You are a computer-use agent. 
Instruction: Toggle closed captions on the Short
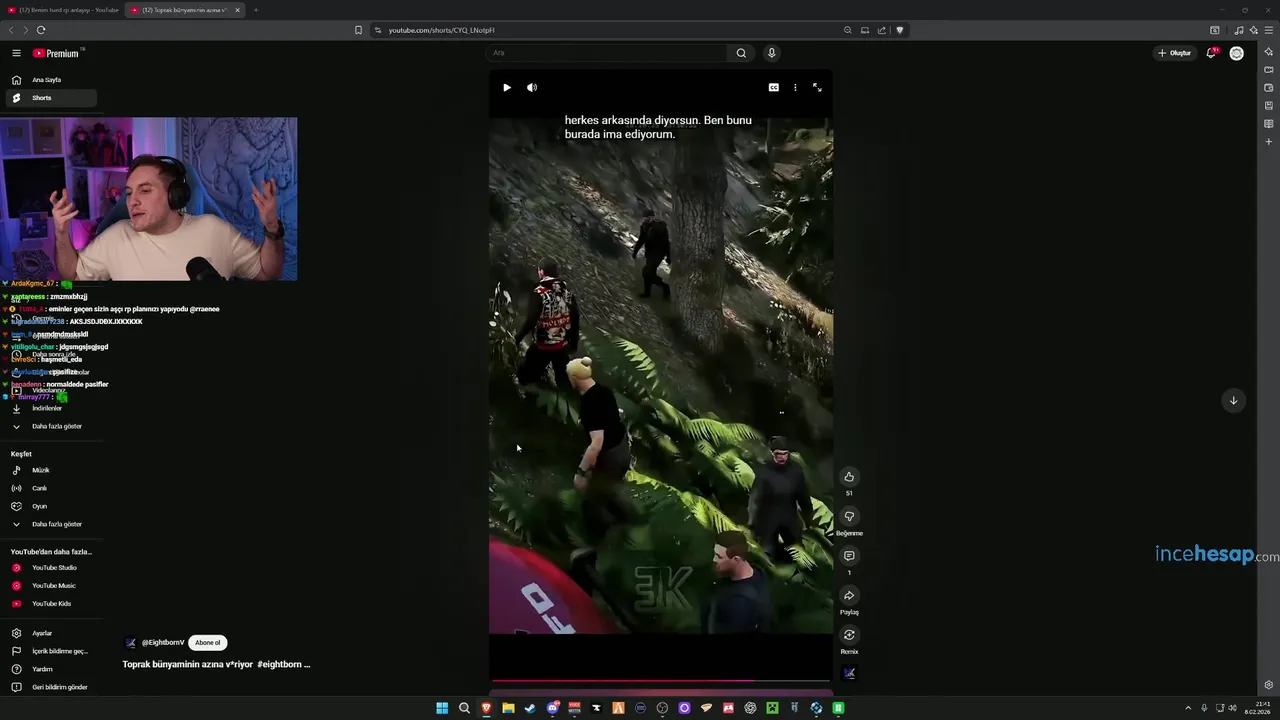(x=773, y=88)
